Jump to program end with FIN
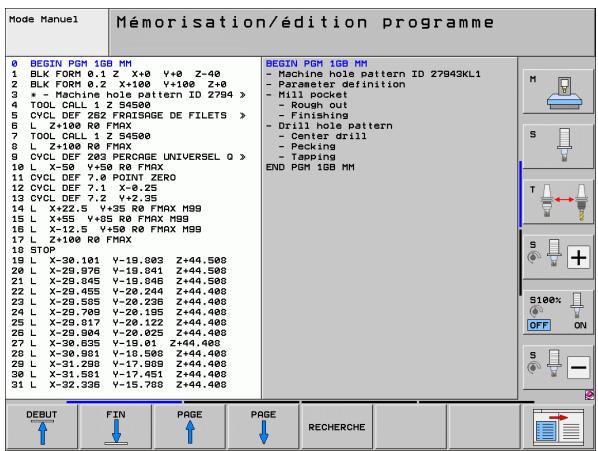This screenshot has width=598, height=451. [116, 426]
